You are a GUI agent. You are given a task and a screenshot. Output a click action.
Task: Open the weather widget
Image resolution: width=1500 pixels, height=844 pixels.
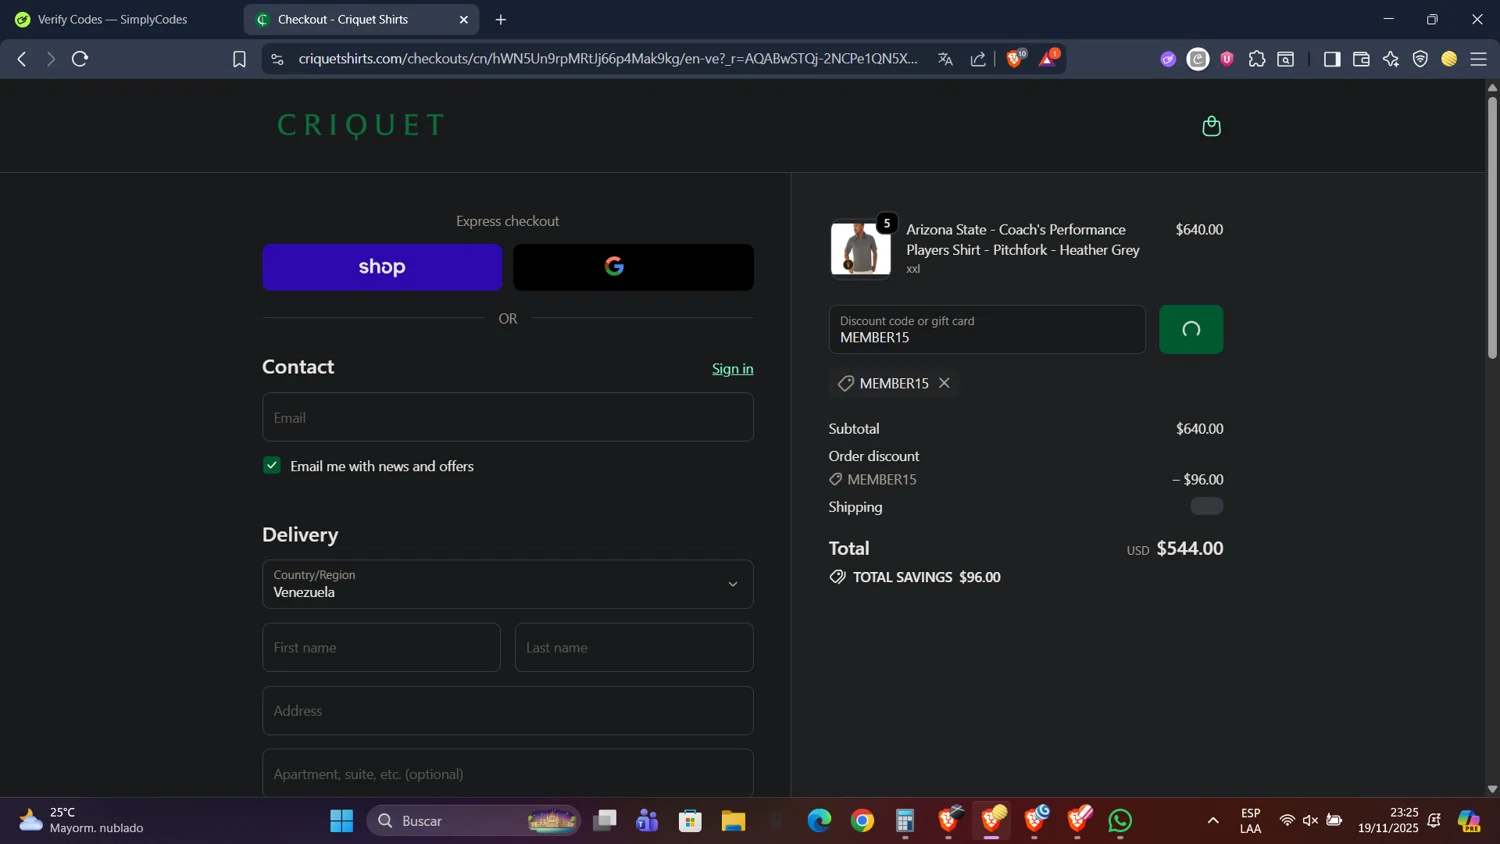point(82,820)
